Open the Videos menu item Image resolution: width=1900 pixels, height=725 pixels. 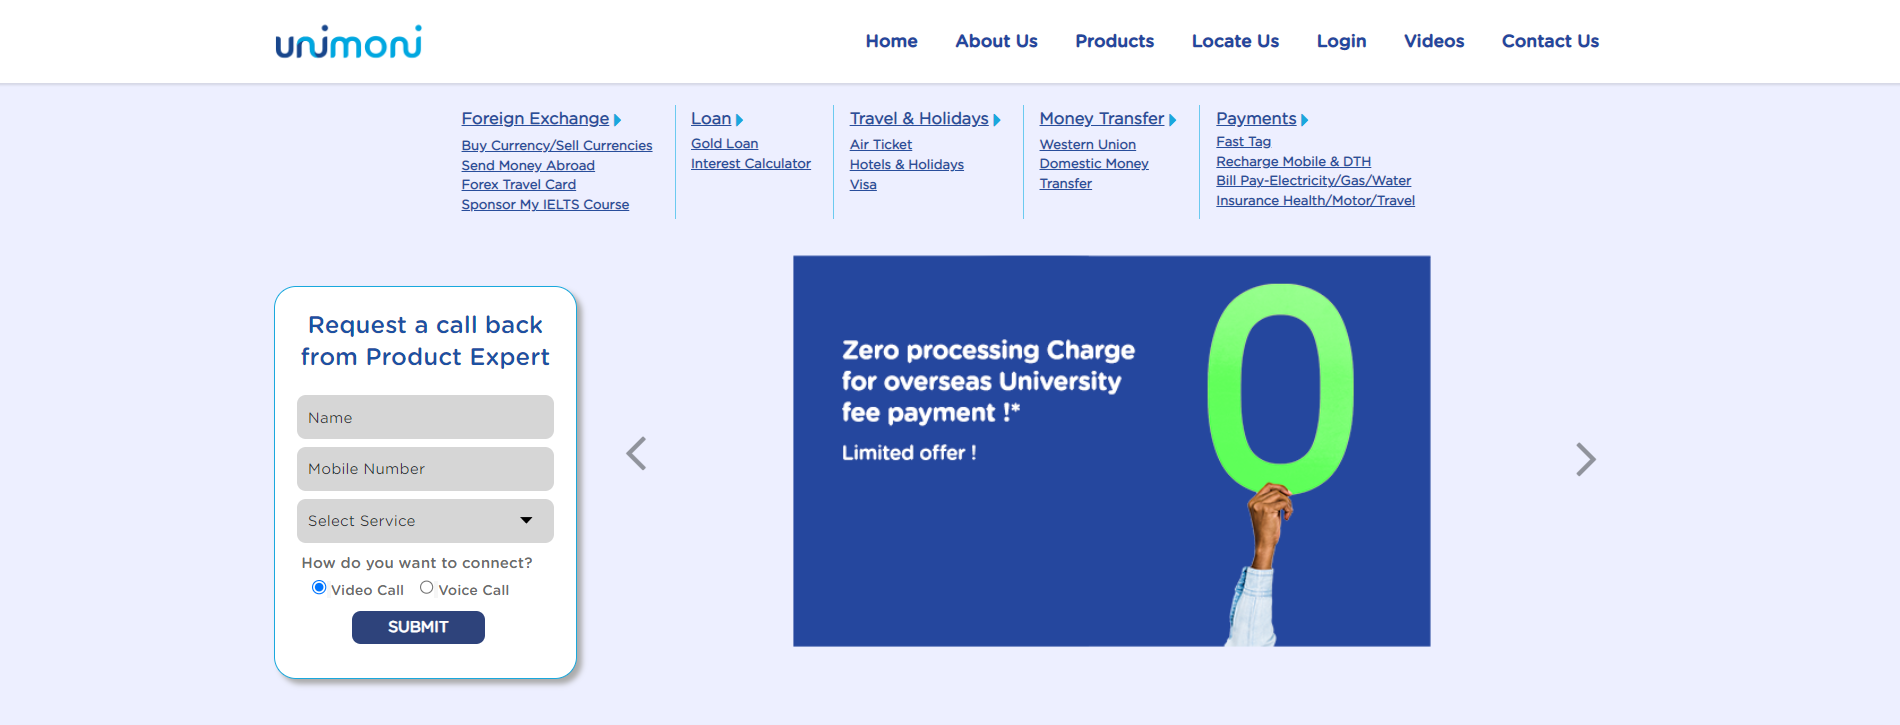point(1434,41)
